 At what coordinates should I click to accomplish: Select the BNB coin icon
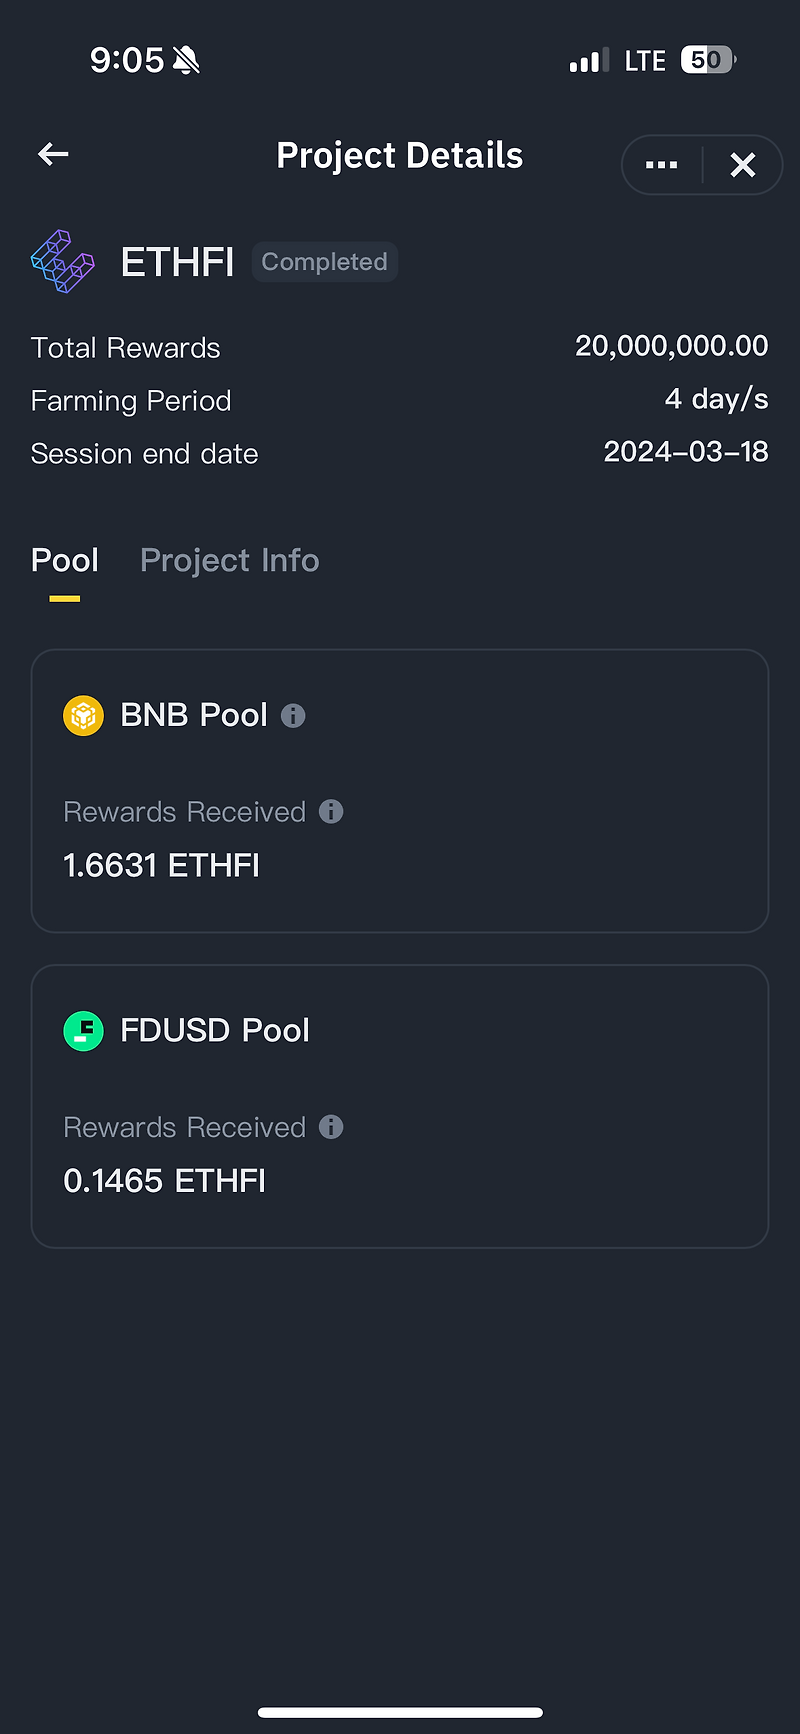pos(83,715)
